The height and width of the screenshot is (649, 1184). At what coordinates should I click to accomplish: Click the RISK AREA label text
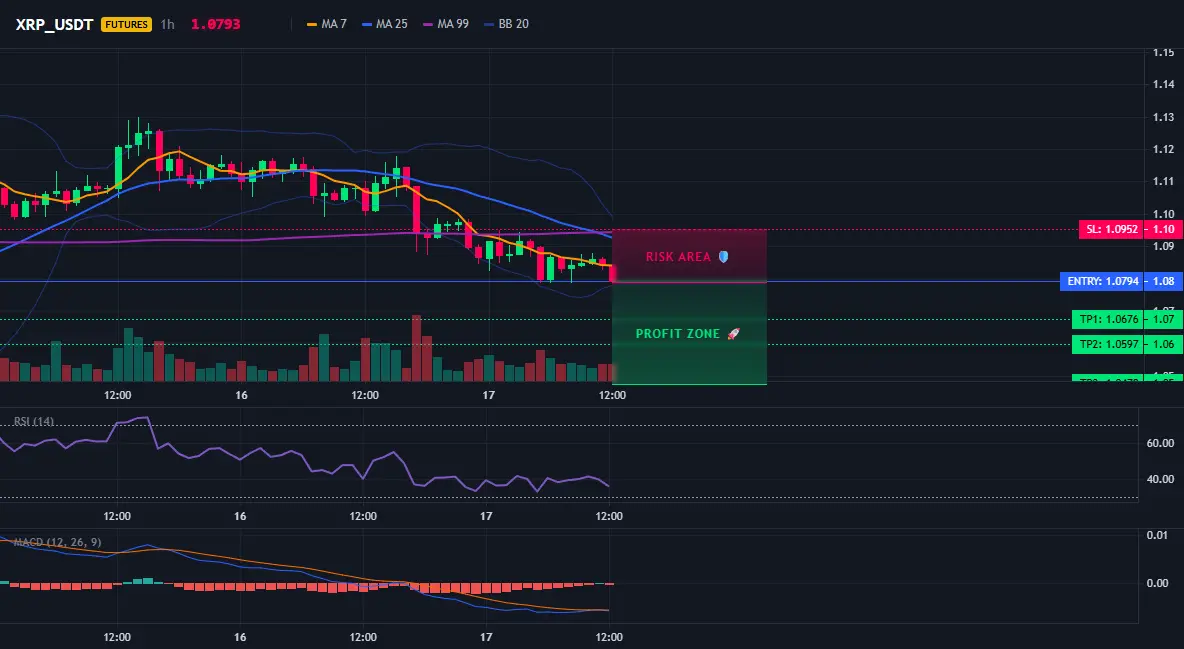678,257
